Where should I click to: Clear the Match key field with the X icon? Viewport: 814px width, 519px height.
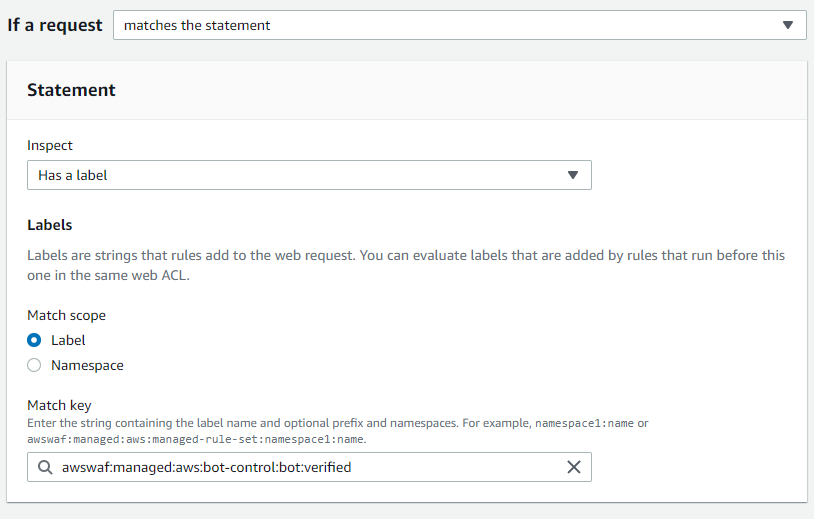click(574, 467)
